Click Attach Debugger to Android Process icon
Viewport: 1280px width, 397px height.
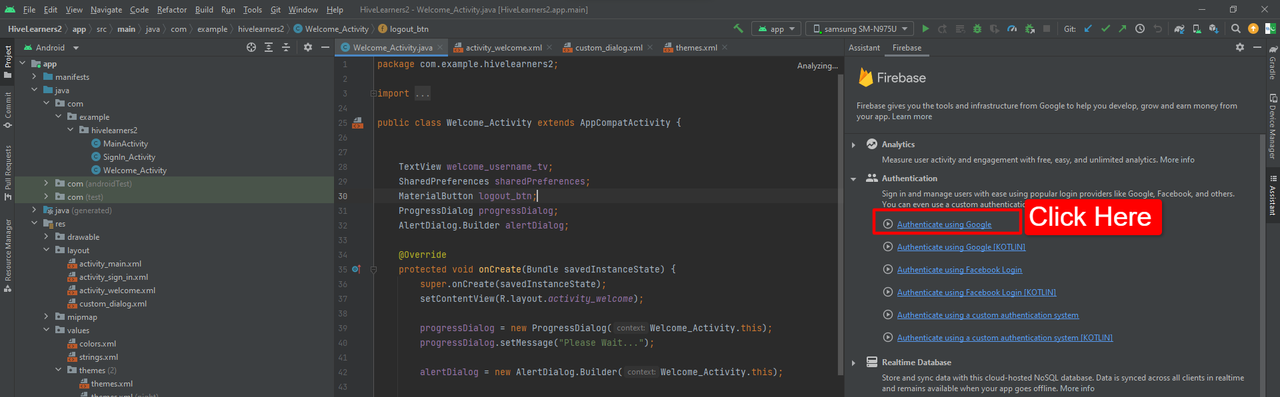(x=1030, y=29)
